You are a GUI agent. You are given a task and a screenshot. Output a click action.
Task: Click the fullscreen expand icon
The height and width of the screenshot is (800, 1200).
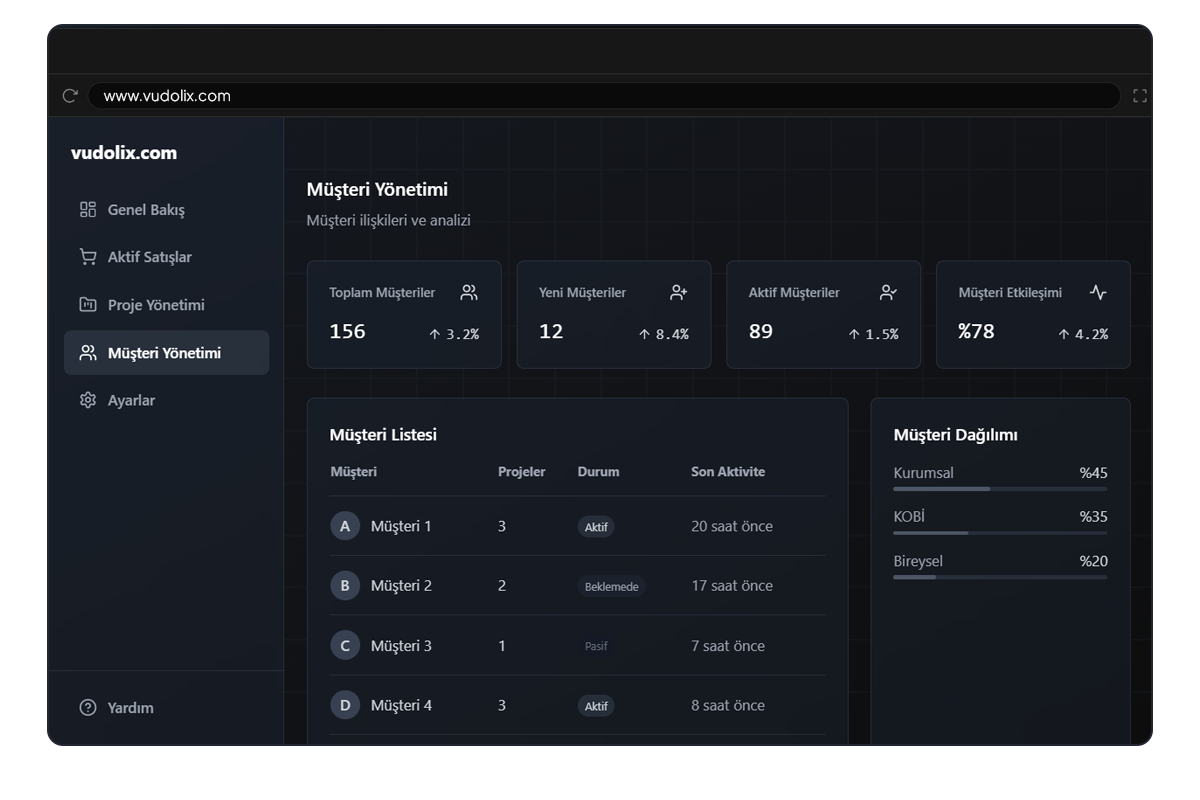point(1139,96)
